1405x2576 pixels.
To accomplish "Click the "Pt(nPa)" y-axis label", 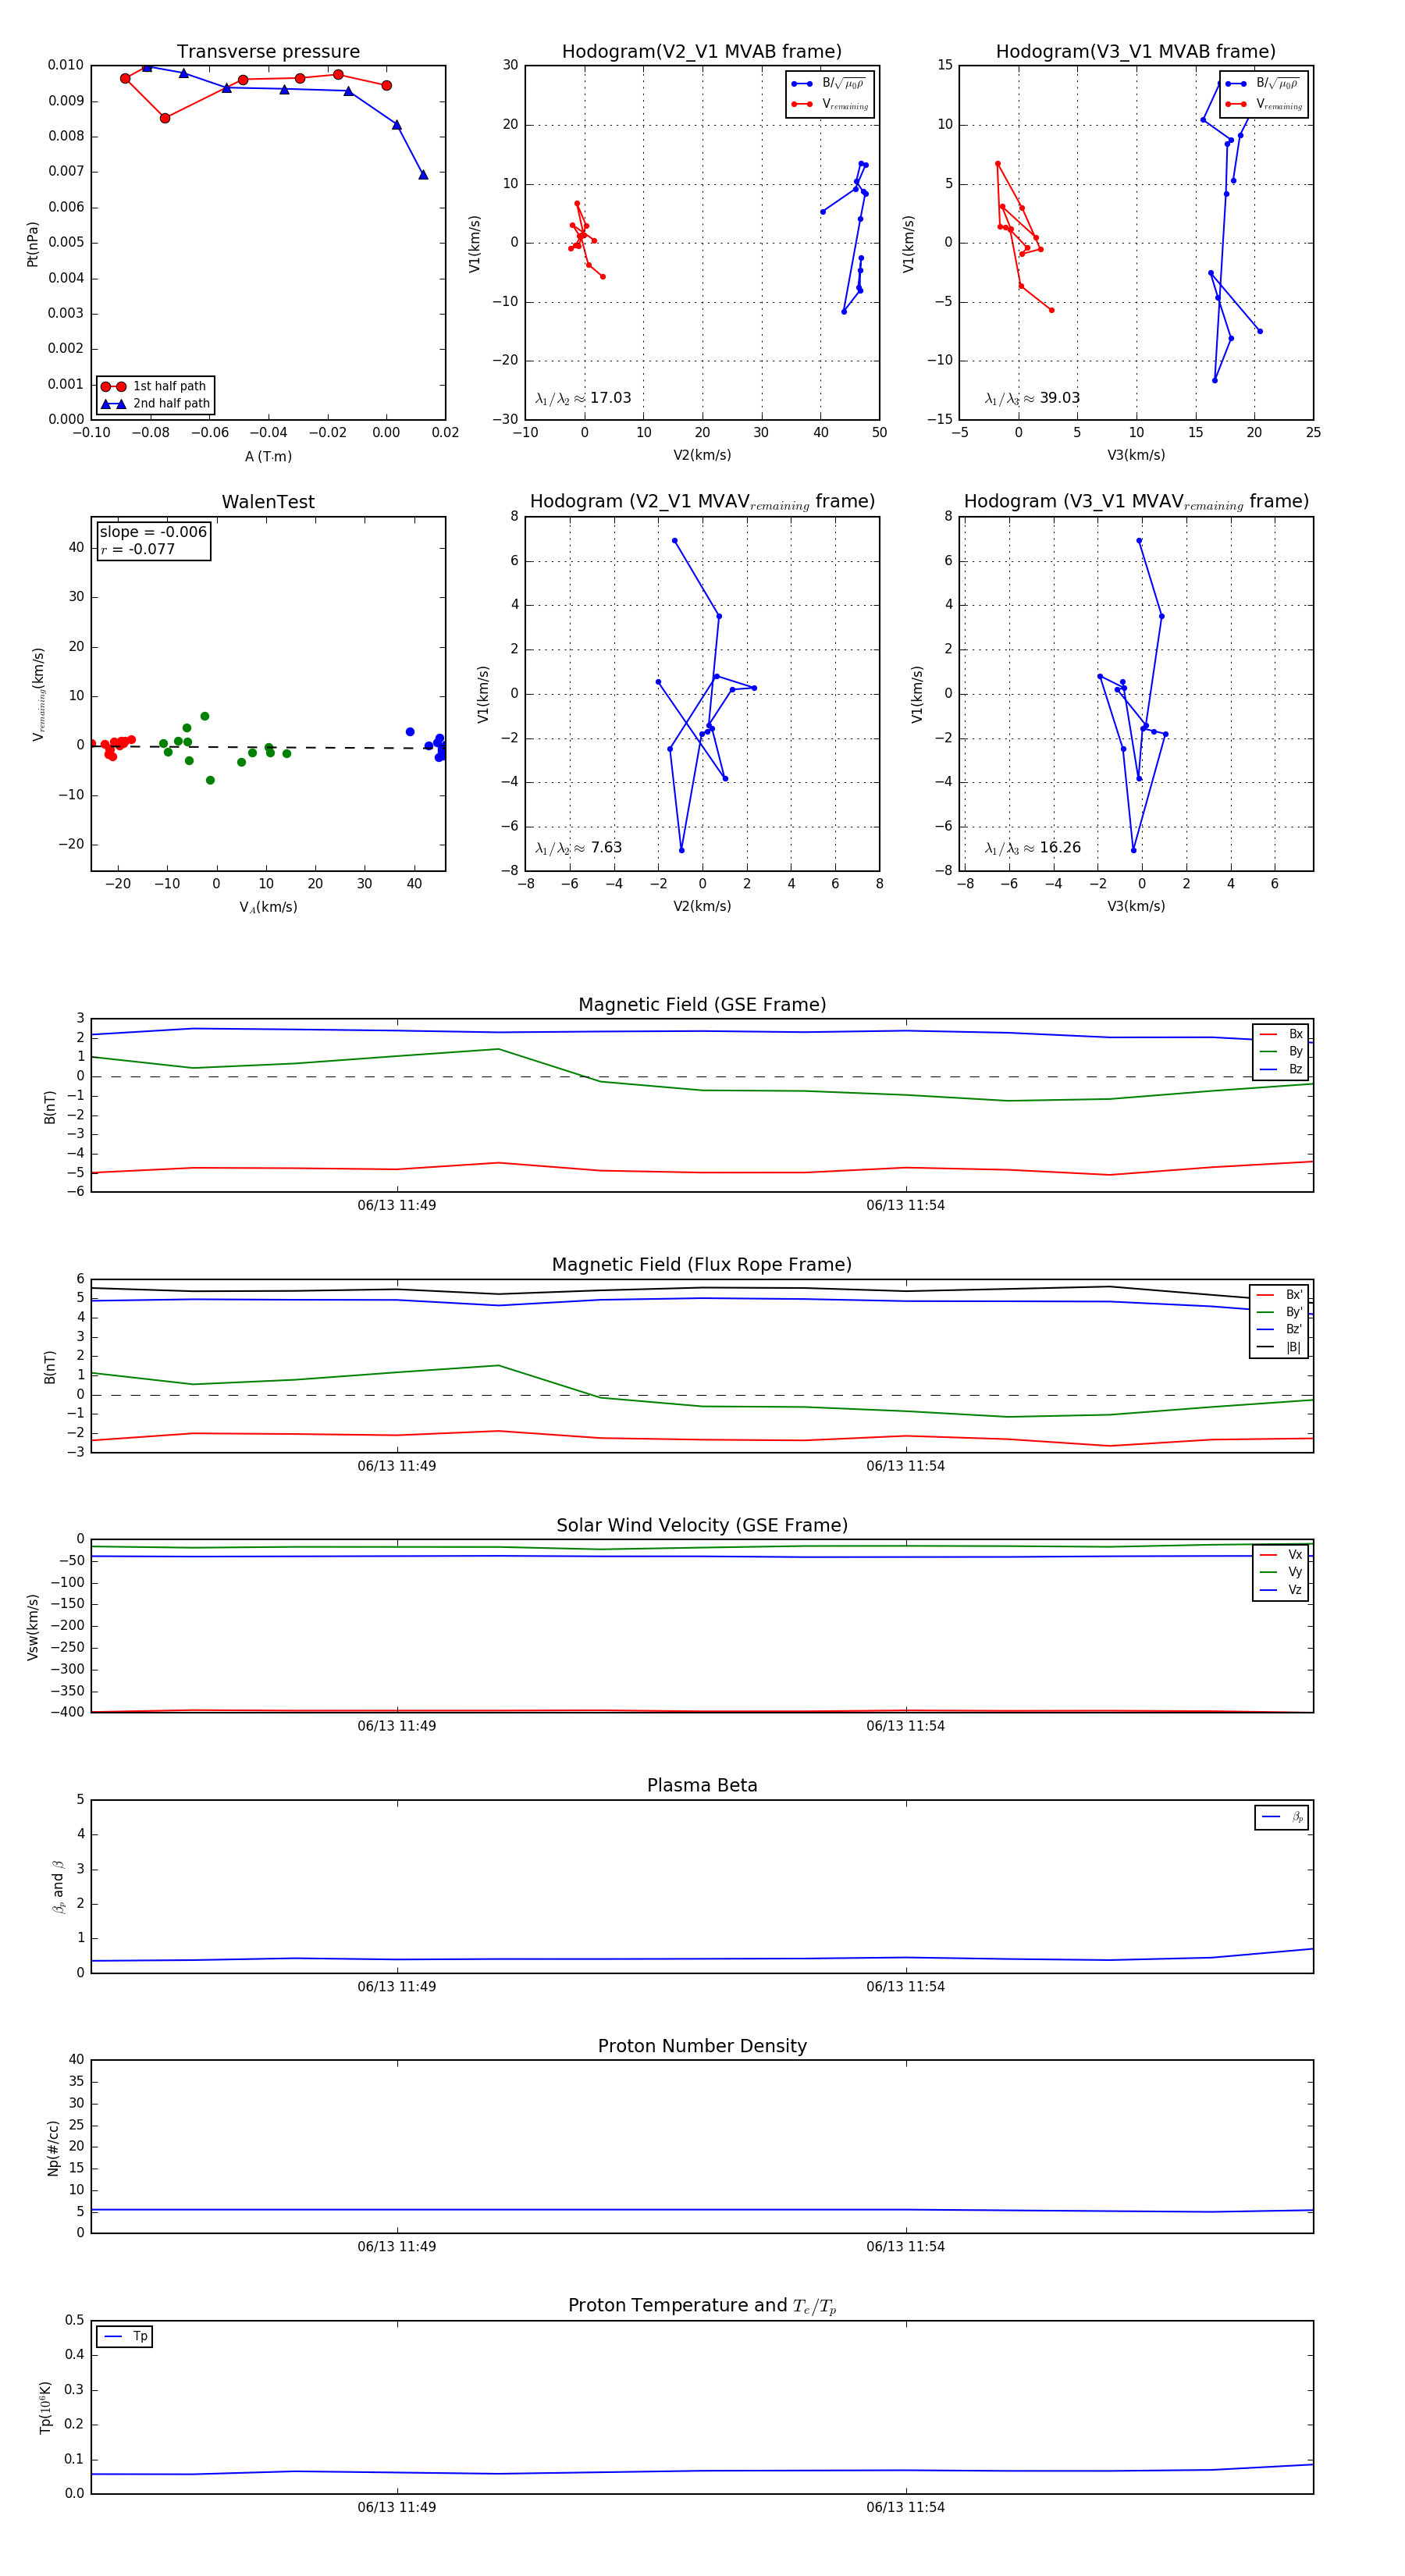I will (32, 243).
